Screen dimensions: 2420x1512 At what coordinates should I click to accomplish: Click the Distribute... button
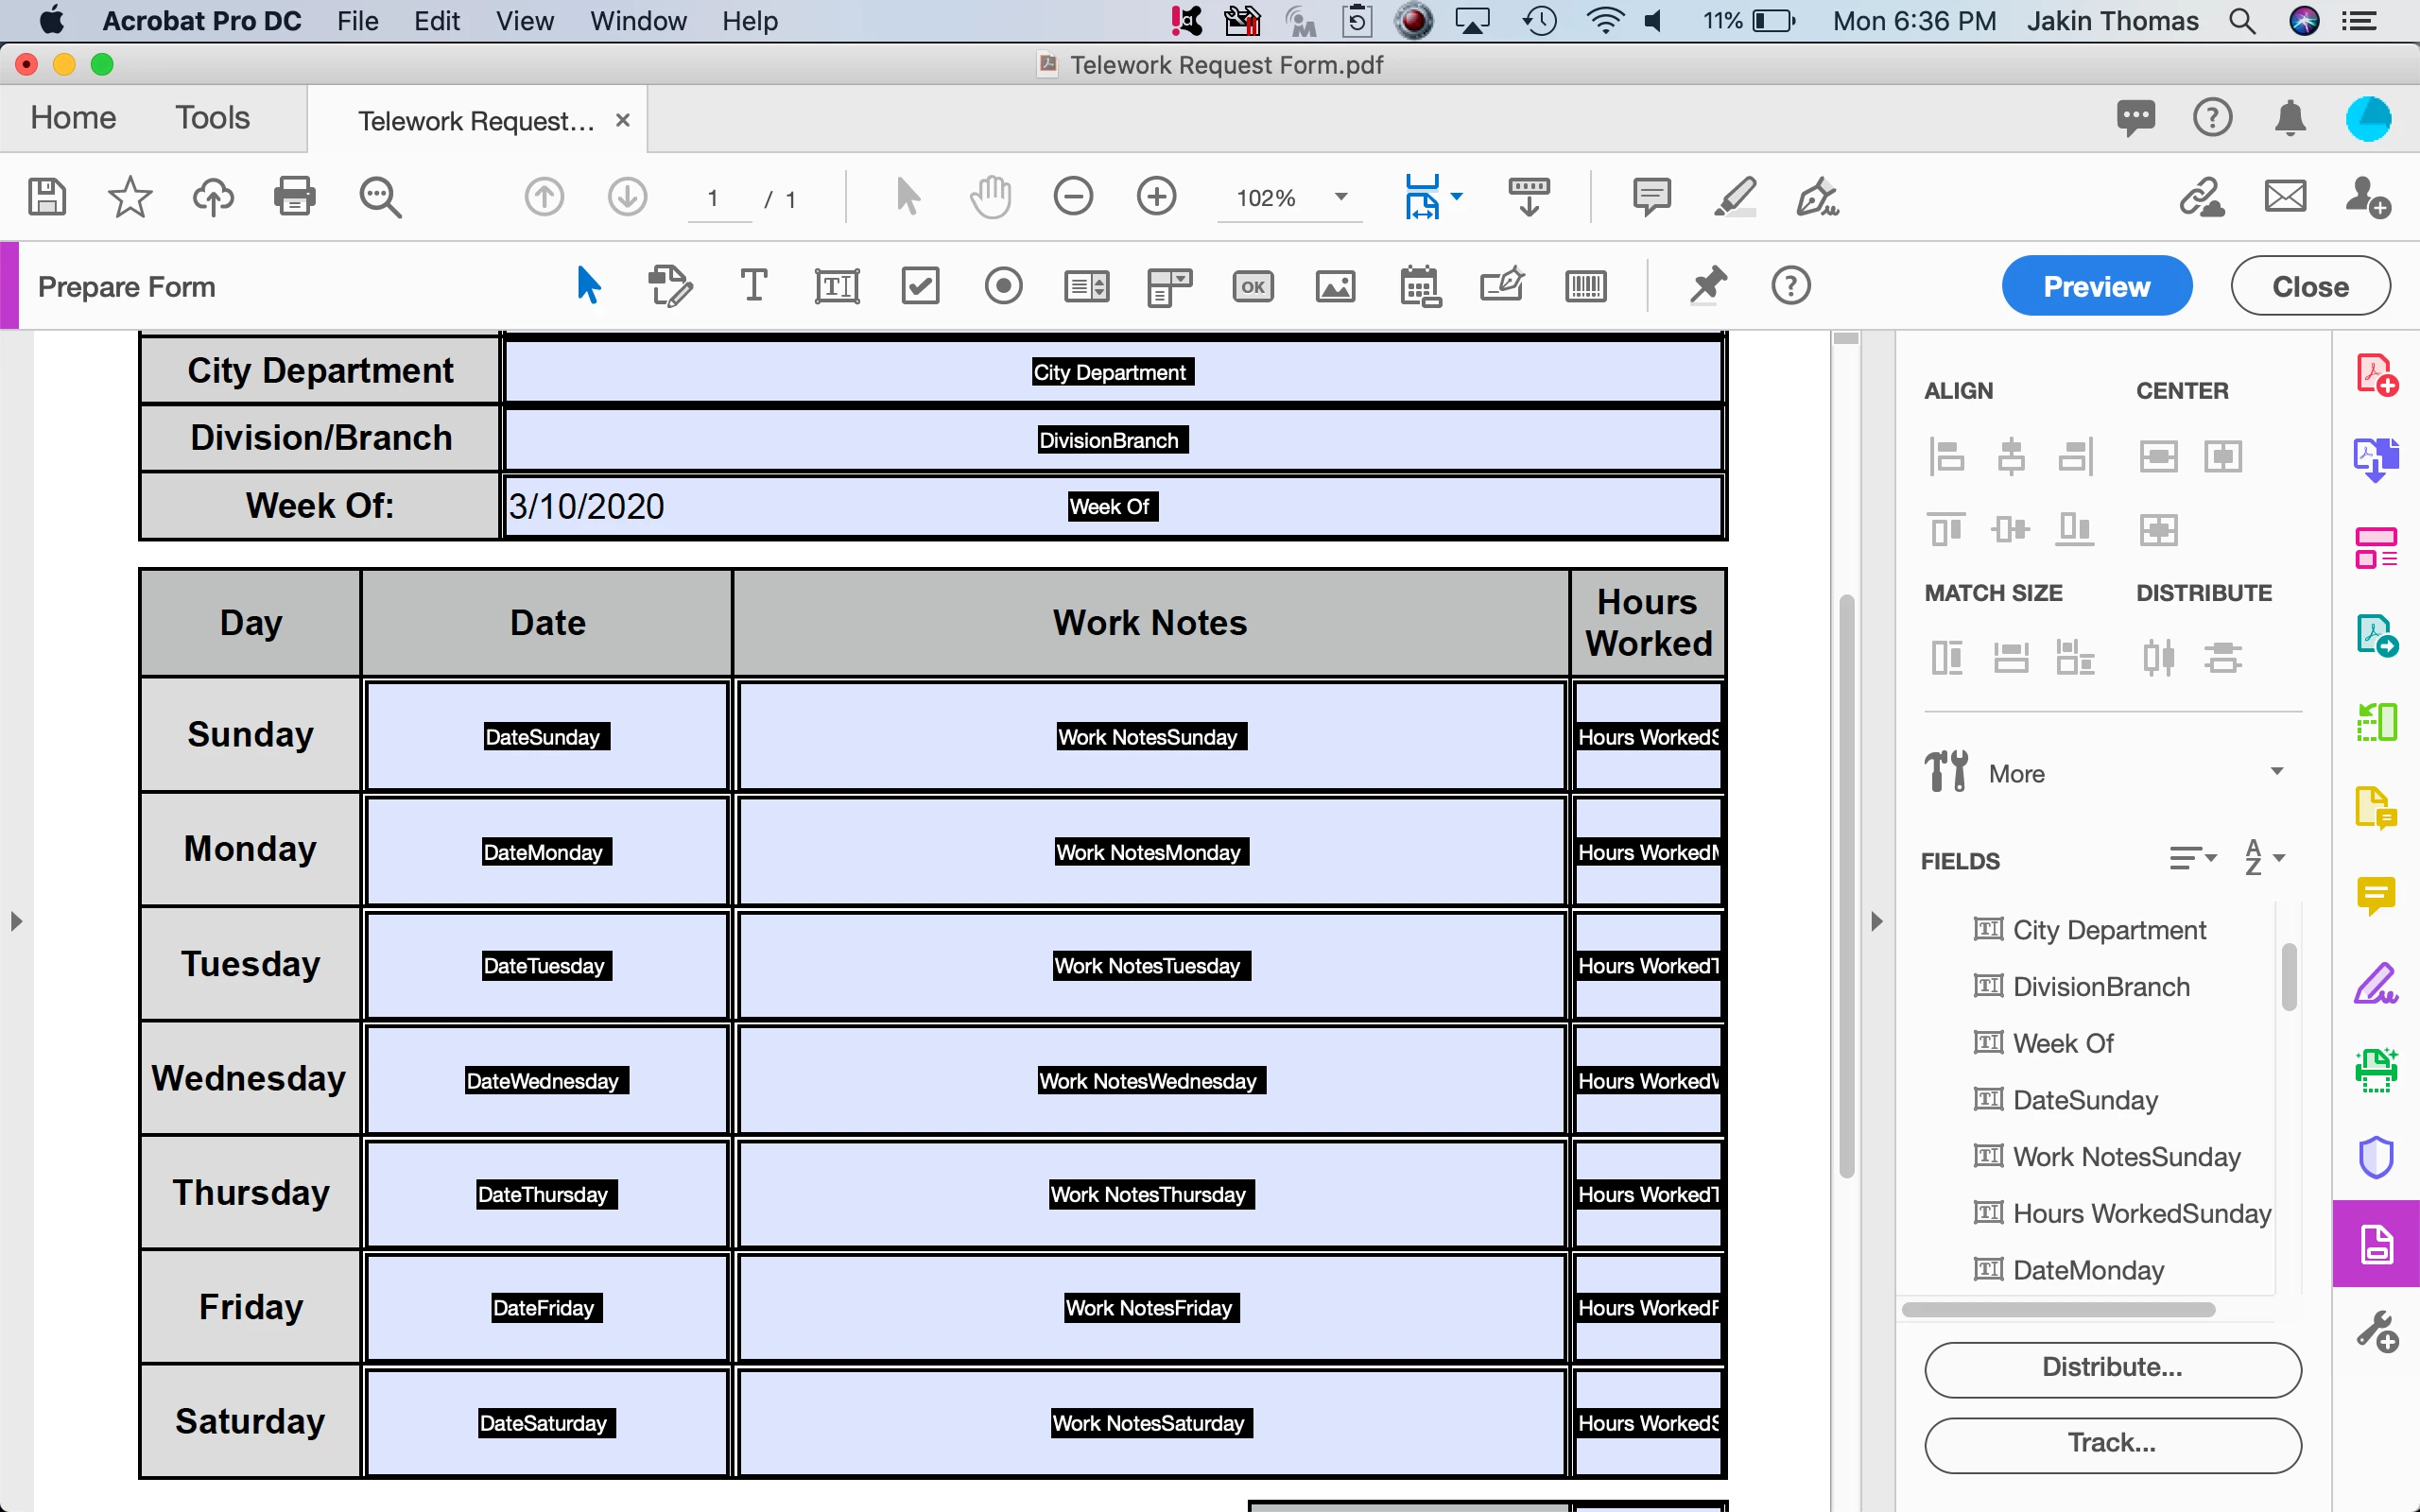2112,1368
